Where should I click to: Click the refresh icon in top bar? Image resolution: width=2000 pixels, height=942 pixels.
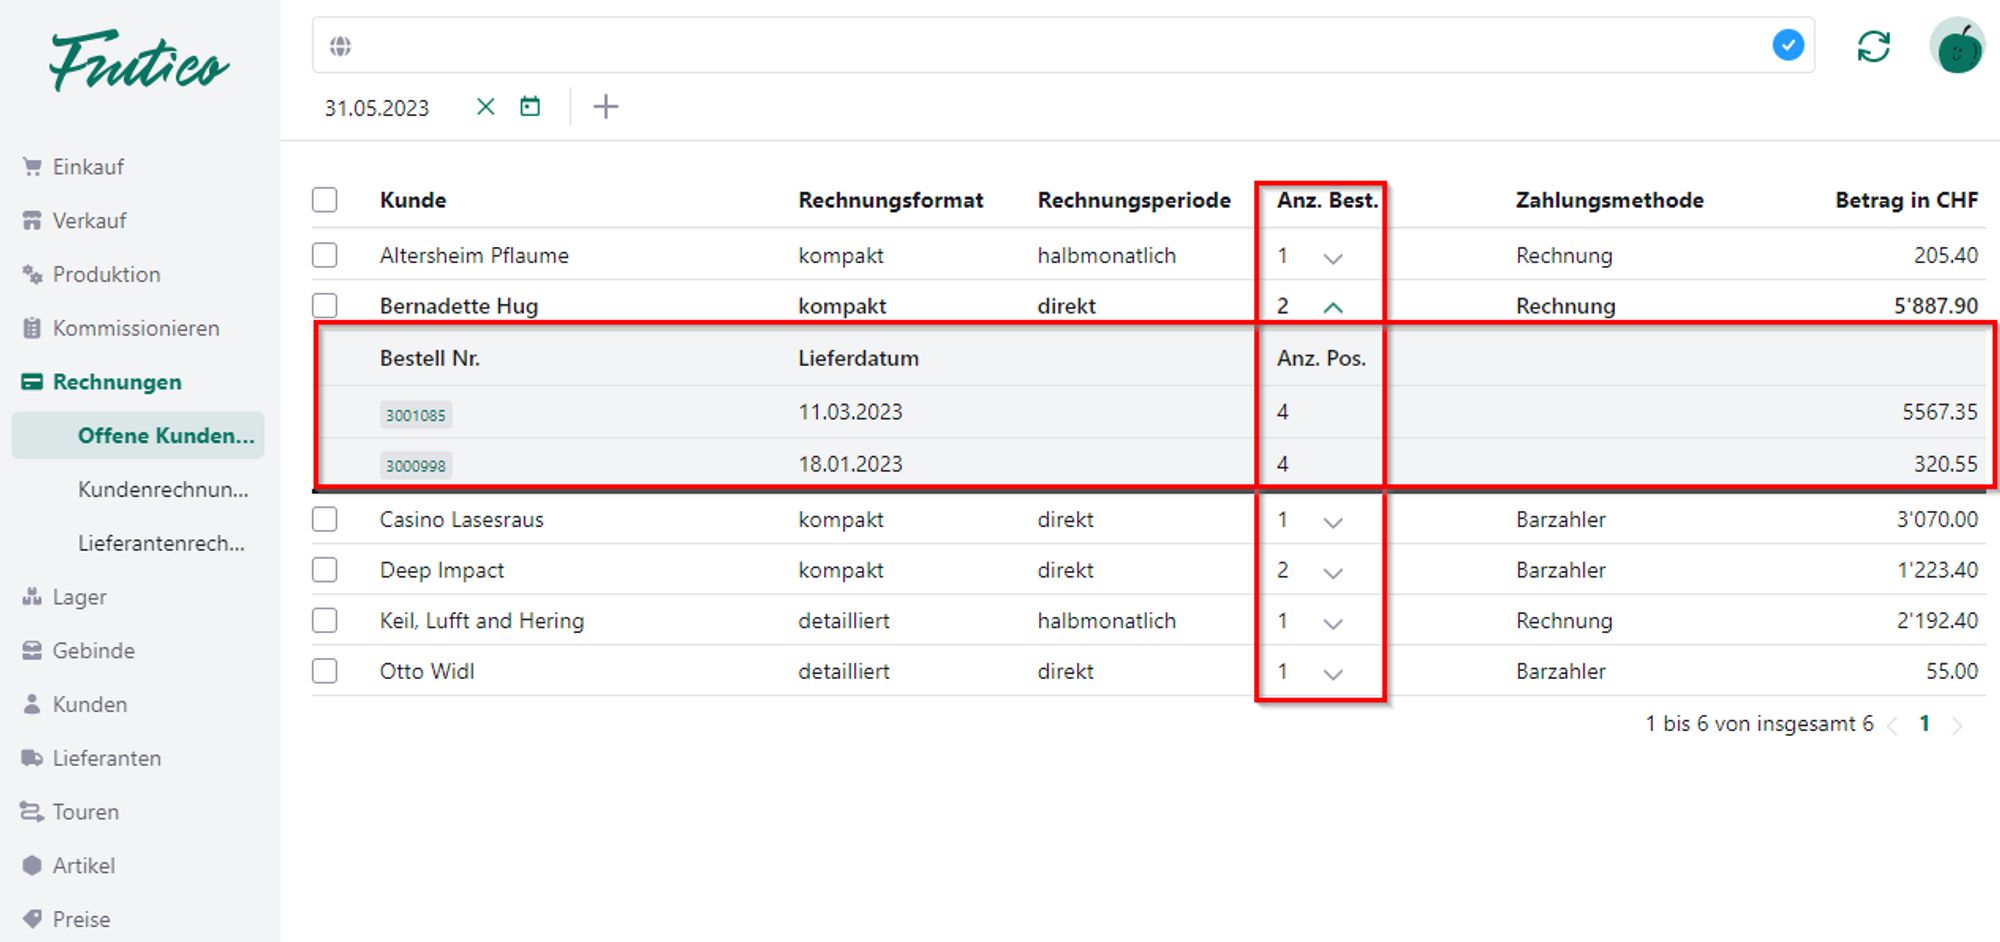click(1873, 47)
